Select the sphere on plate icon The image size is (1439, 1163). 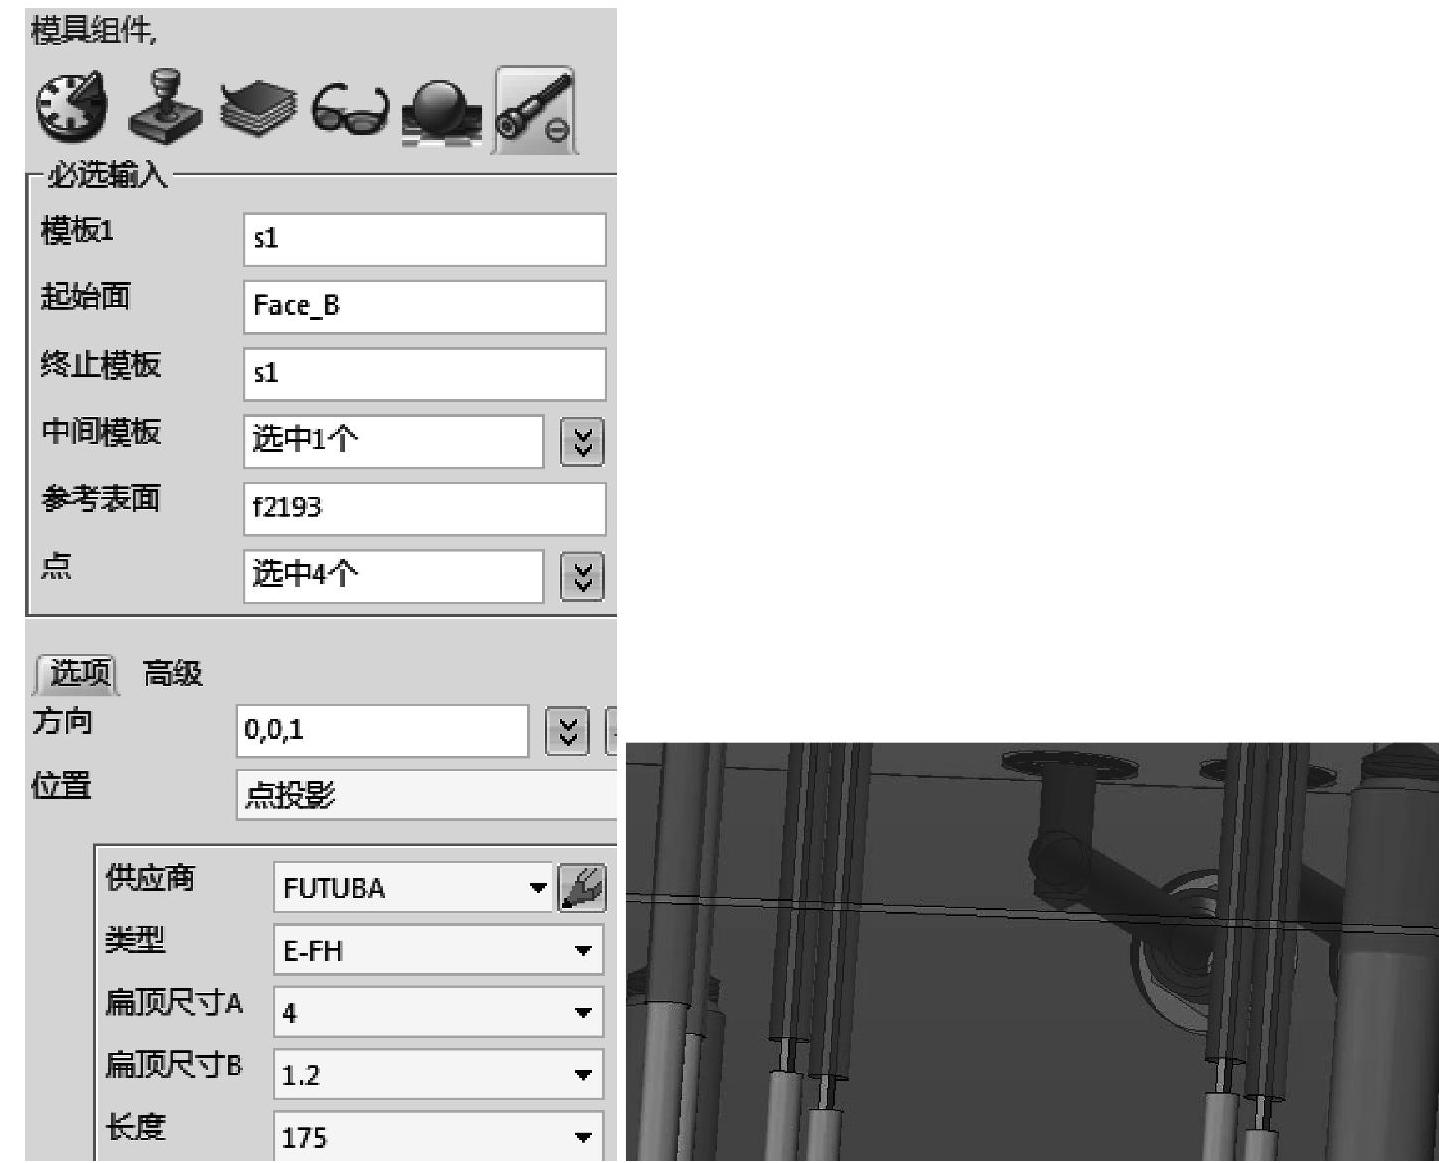[441, 110]
